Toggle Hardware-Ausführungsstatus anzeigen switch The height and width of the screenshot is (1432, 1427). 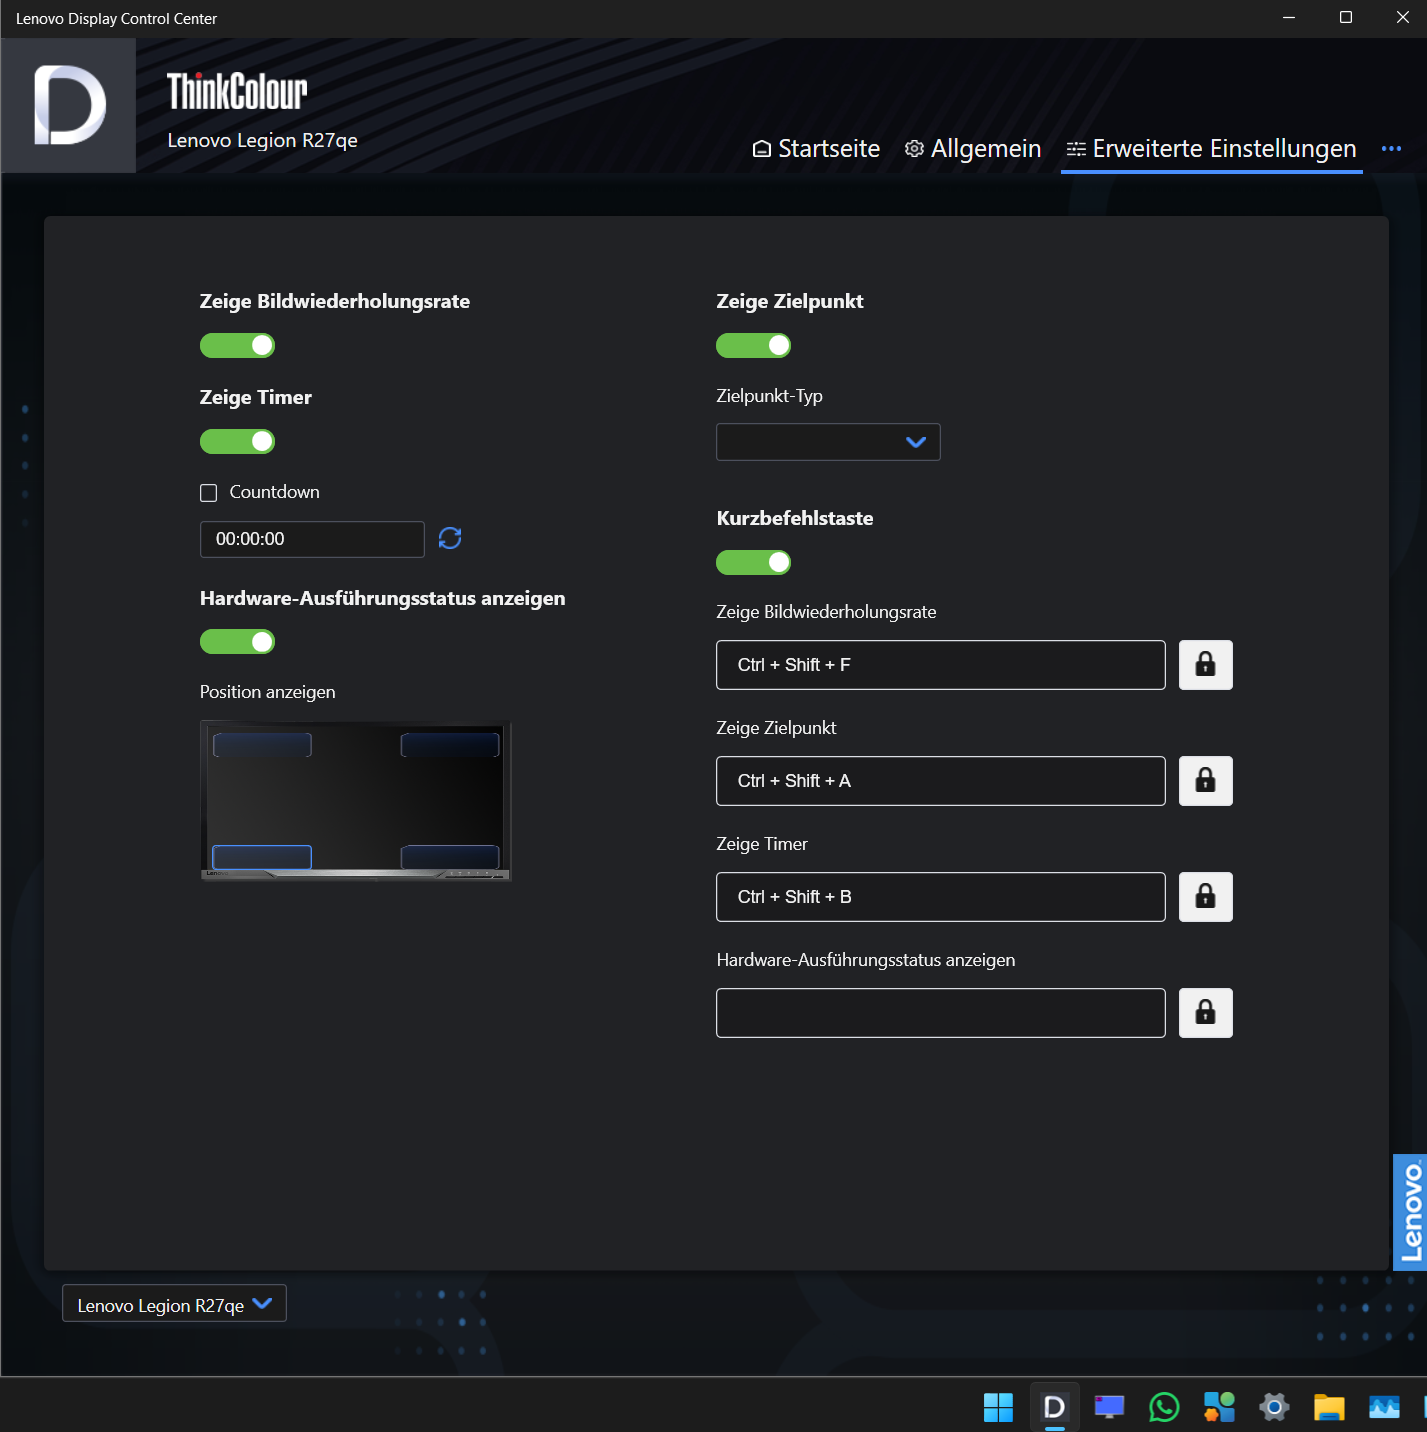coord(238,641)
